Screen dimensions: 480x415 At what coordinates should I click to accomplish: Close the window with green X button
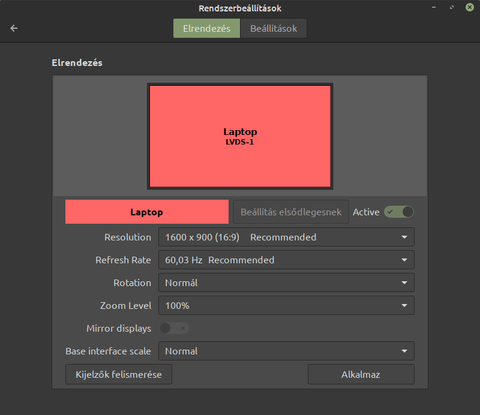(470, 7)
